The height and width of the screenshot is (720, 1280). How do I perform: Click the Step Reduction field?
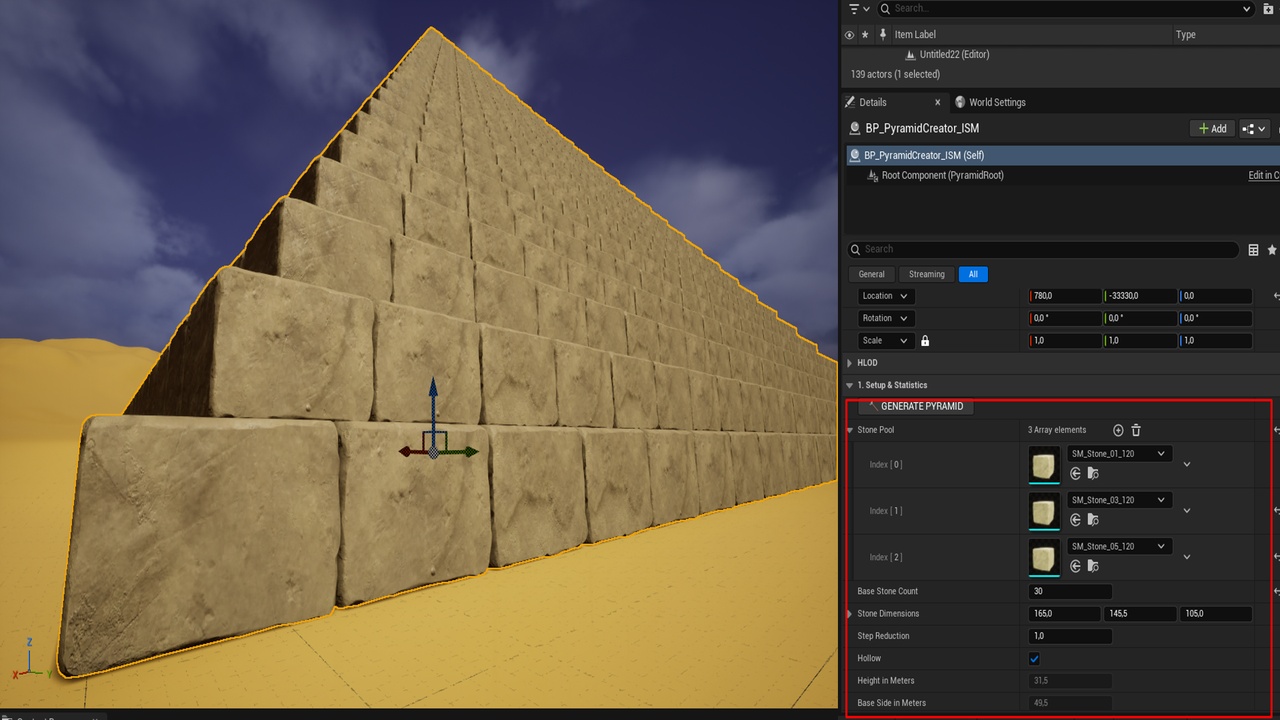[x=1070, y=636]
